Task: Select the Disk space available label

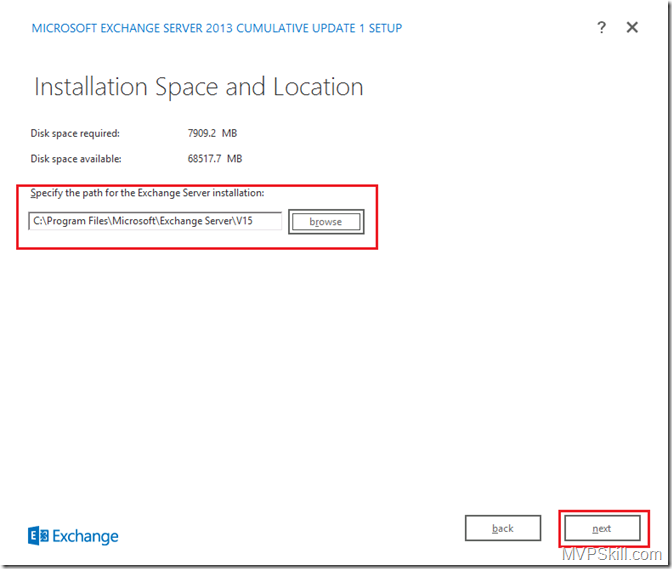Action: pos(77,158)
